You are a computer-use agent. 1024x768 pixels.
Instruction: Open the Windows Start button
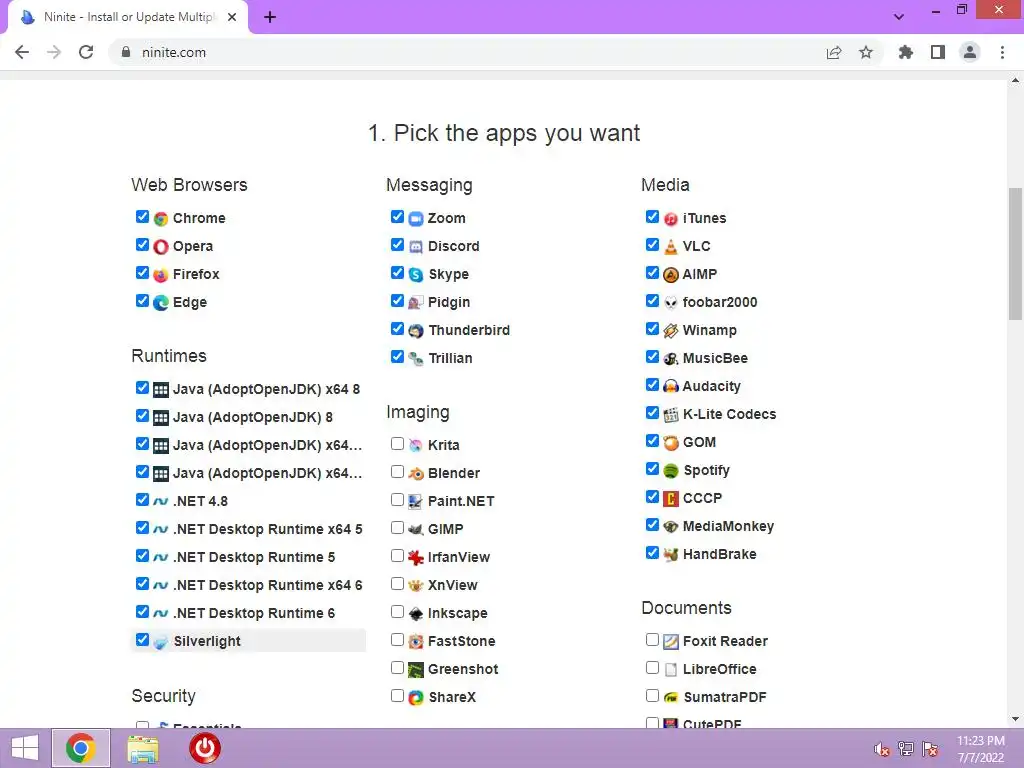coord(25,748)
